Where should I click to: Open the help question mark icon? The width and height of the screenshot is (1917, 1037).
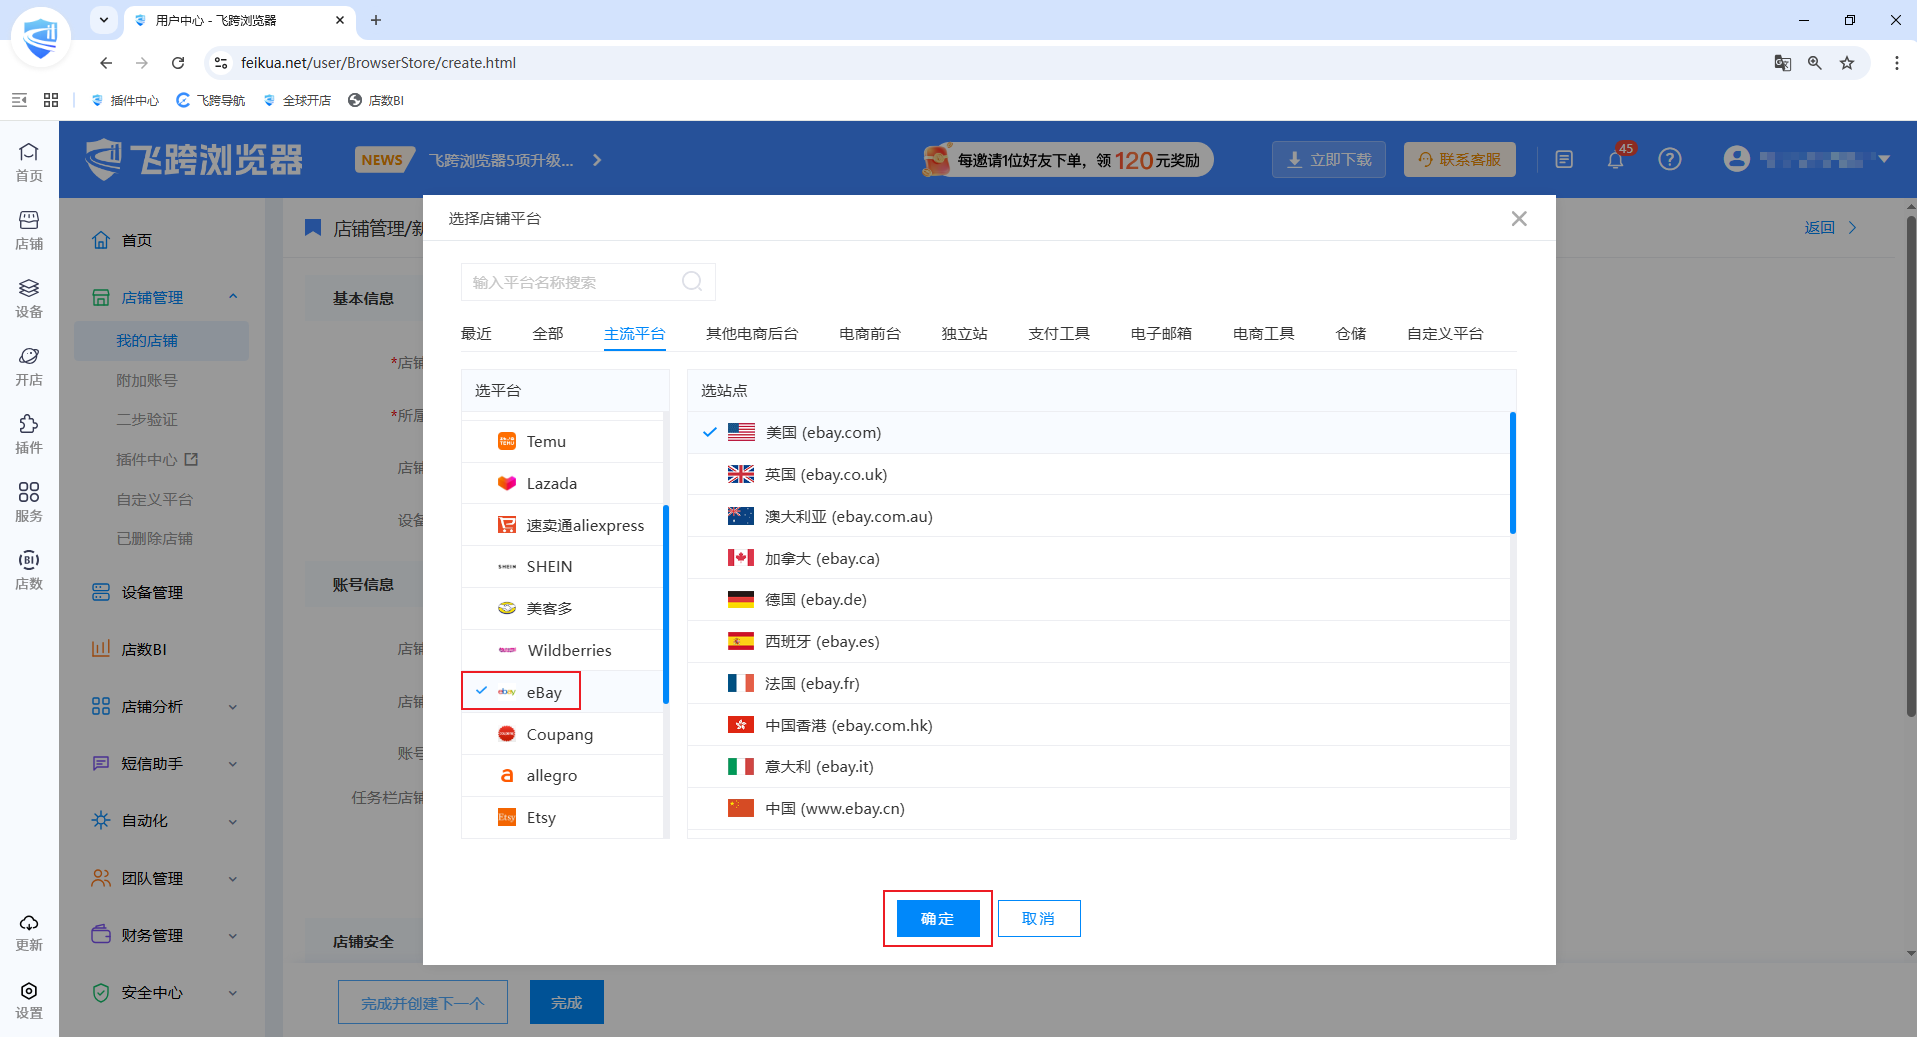click(x=1670, y=159)
